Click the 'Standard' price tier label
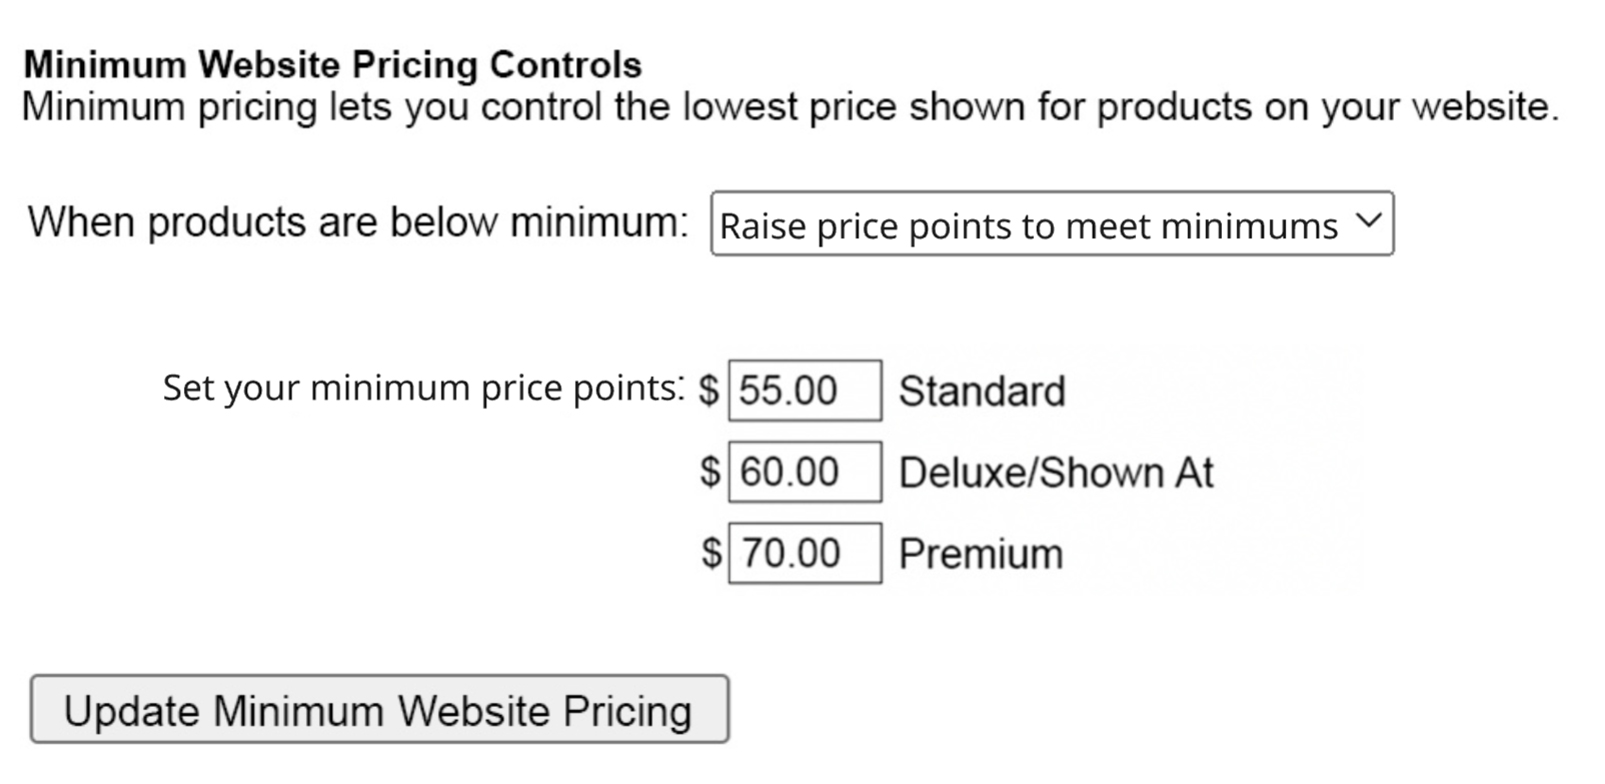Image resolution: width=1605 pixels, height=784 pixels. [981, 391]
